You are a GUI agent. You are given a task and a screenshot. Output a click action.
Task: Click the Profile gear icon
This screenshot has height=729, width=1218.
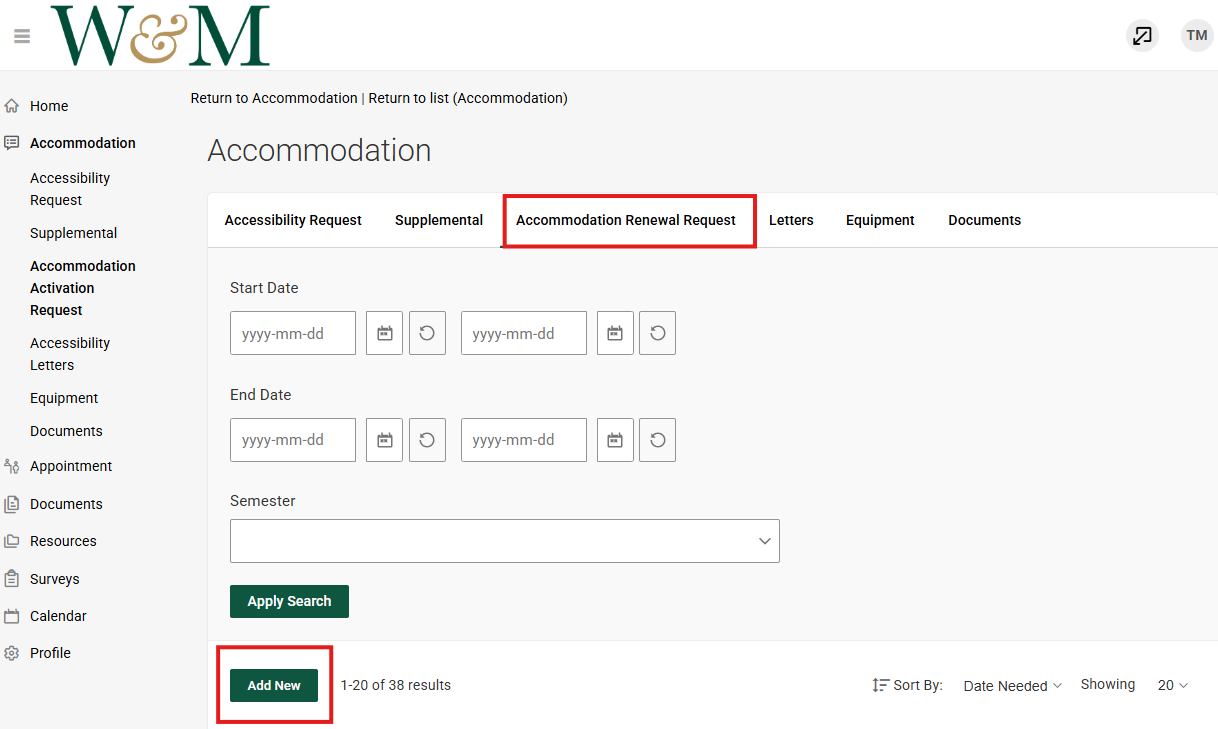coord(12,653)
